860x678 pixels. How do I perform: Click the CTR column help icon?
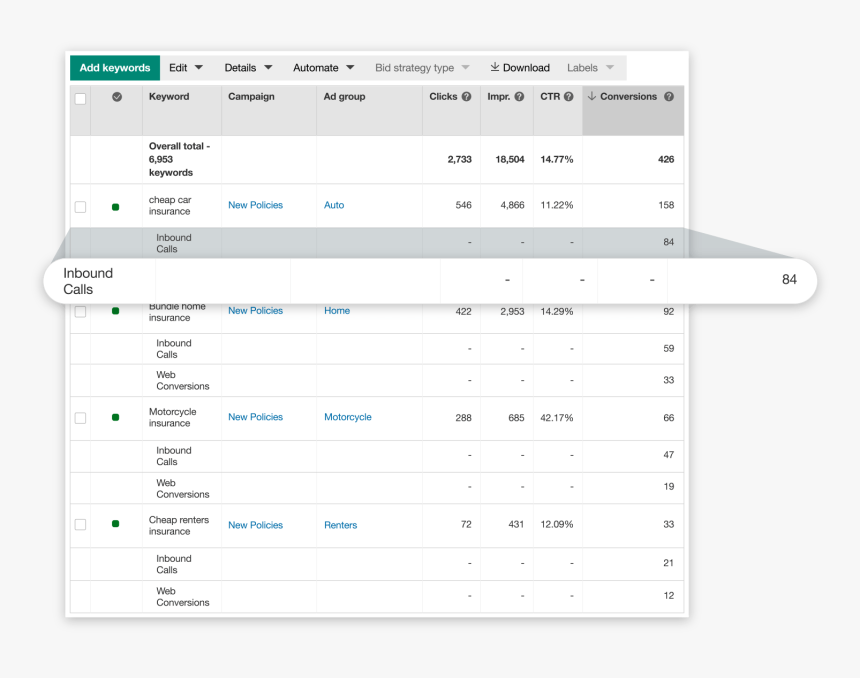pyautogui.click(x=568, y=97)
